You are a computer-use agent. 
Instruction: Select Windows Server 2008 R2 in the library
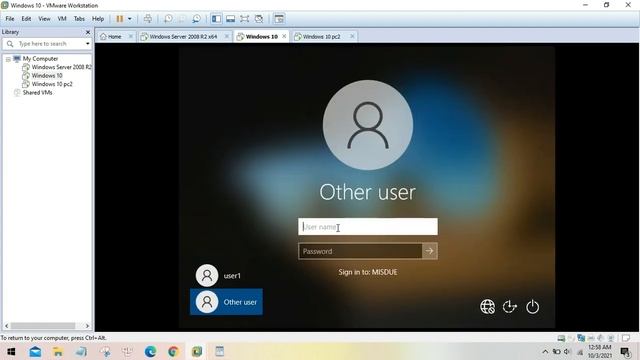pos(61,67)
